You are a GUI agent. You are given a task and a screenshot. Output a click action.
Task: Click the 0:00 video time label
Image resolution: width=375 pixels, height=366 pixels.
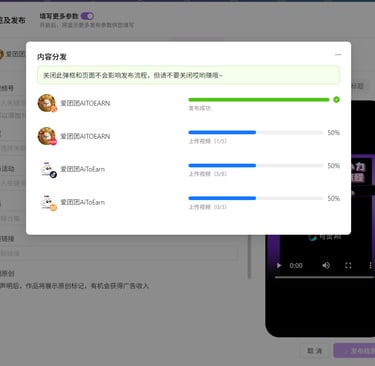click(296, 266)
